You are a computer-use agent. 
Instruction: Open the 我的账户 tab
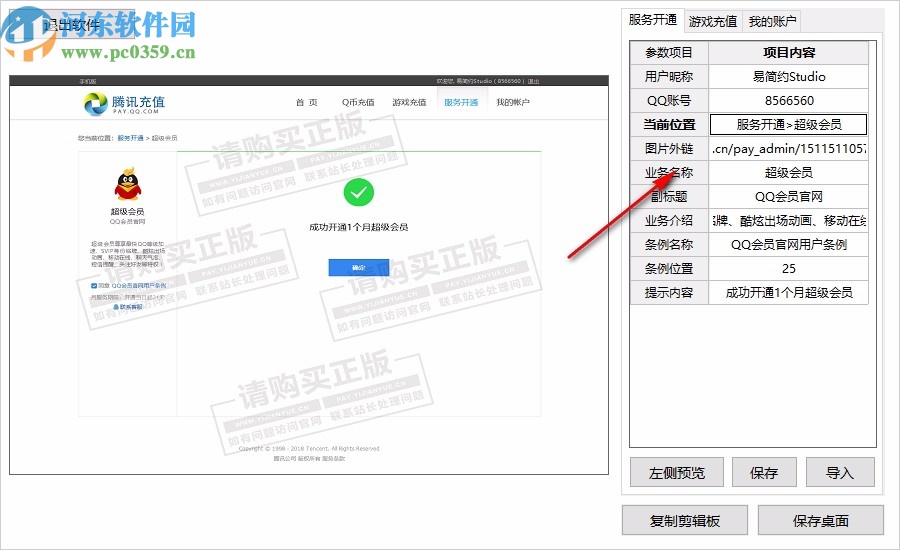[x=772, y=22]
